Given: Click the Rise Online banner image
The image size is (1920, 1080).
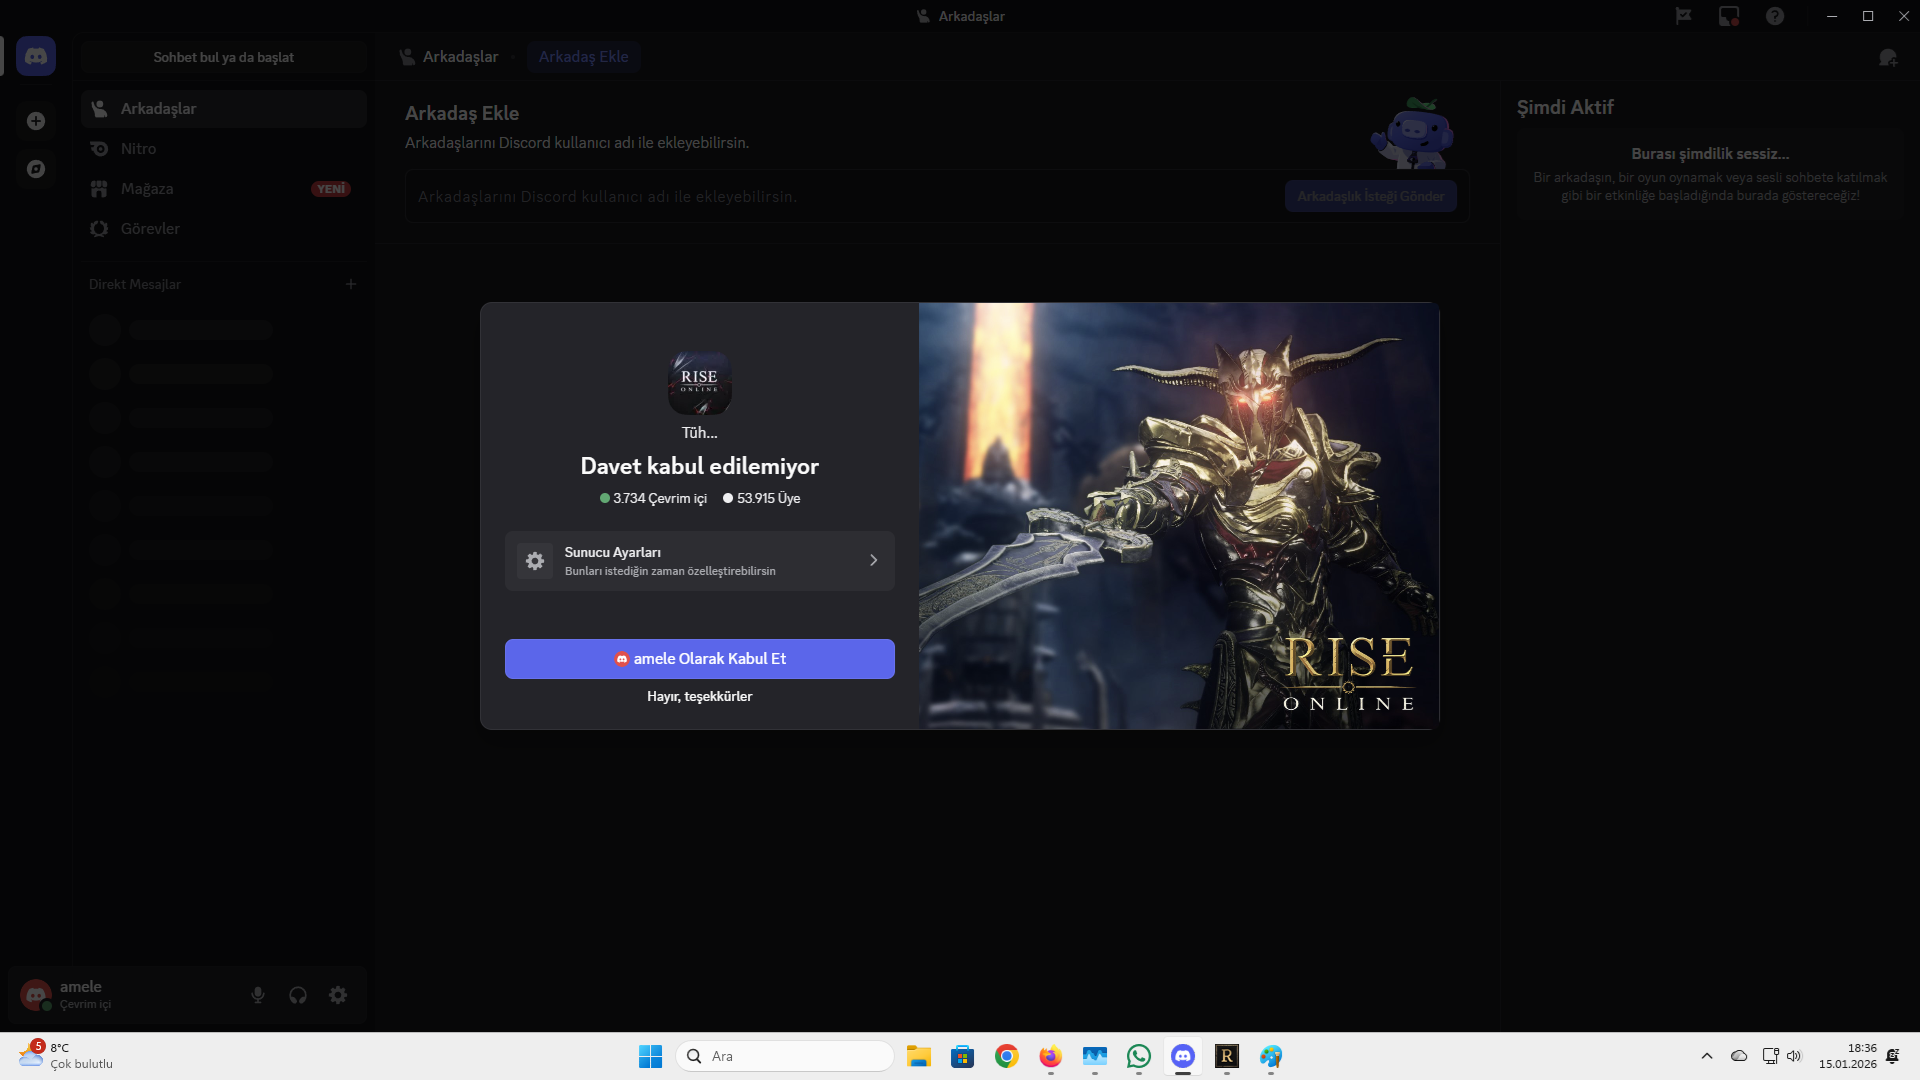Looking at the screenshot, I should pyautogui.click(x=1179, y=516).
